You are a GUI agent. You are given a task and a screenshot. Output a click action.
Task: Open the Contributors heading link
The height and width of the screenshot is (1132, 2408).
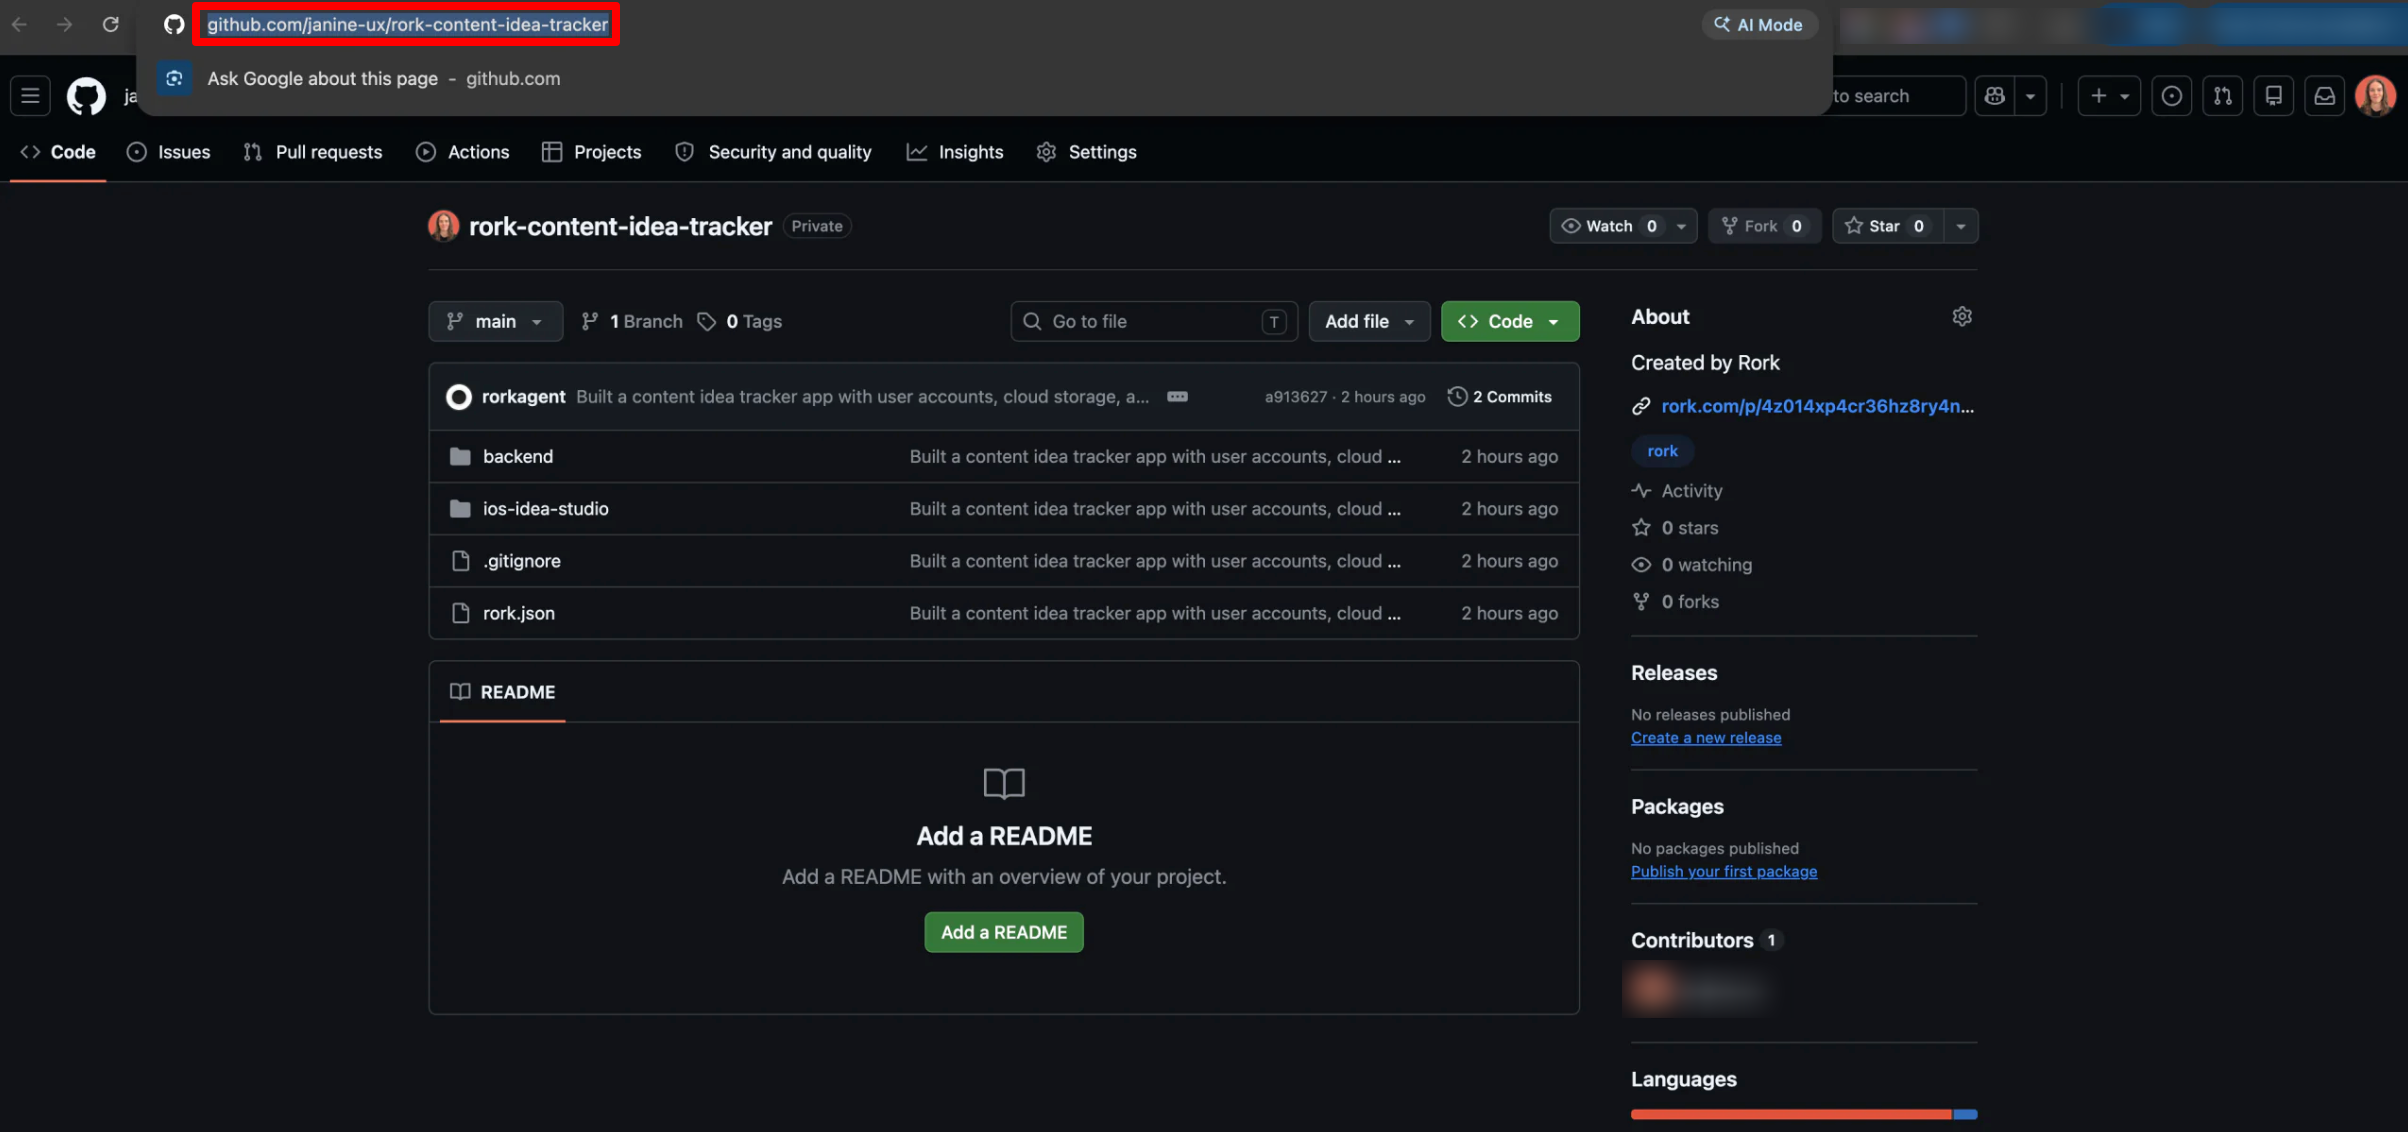pyautogui.click(x=1705, y=940)
